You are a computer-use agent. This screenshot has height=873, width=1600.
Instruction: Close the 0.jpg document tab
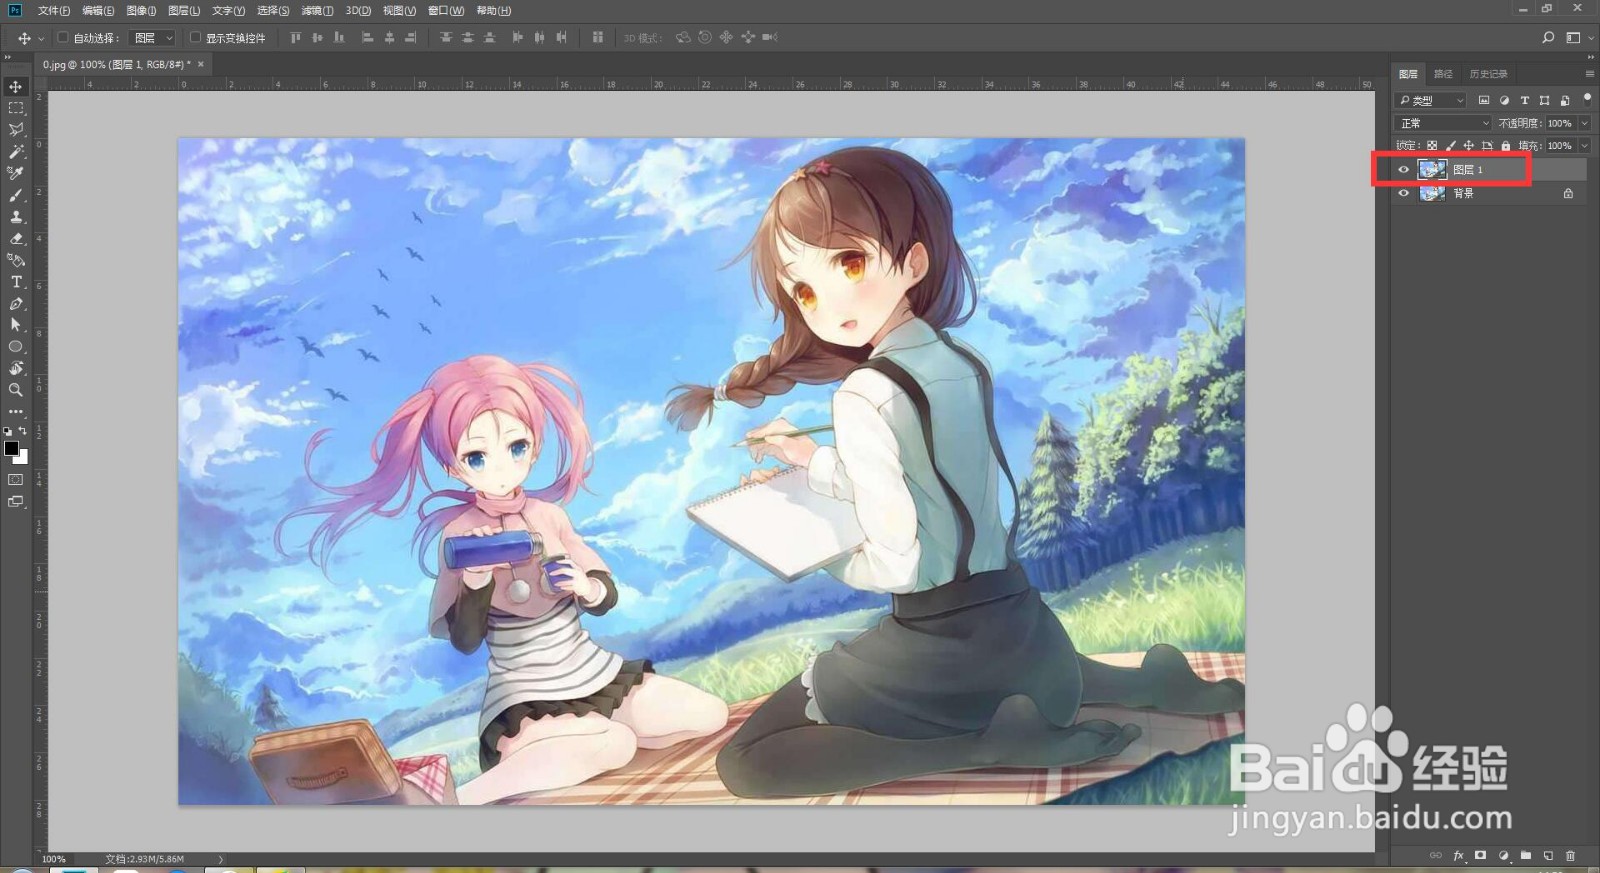tap(200, 64)
